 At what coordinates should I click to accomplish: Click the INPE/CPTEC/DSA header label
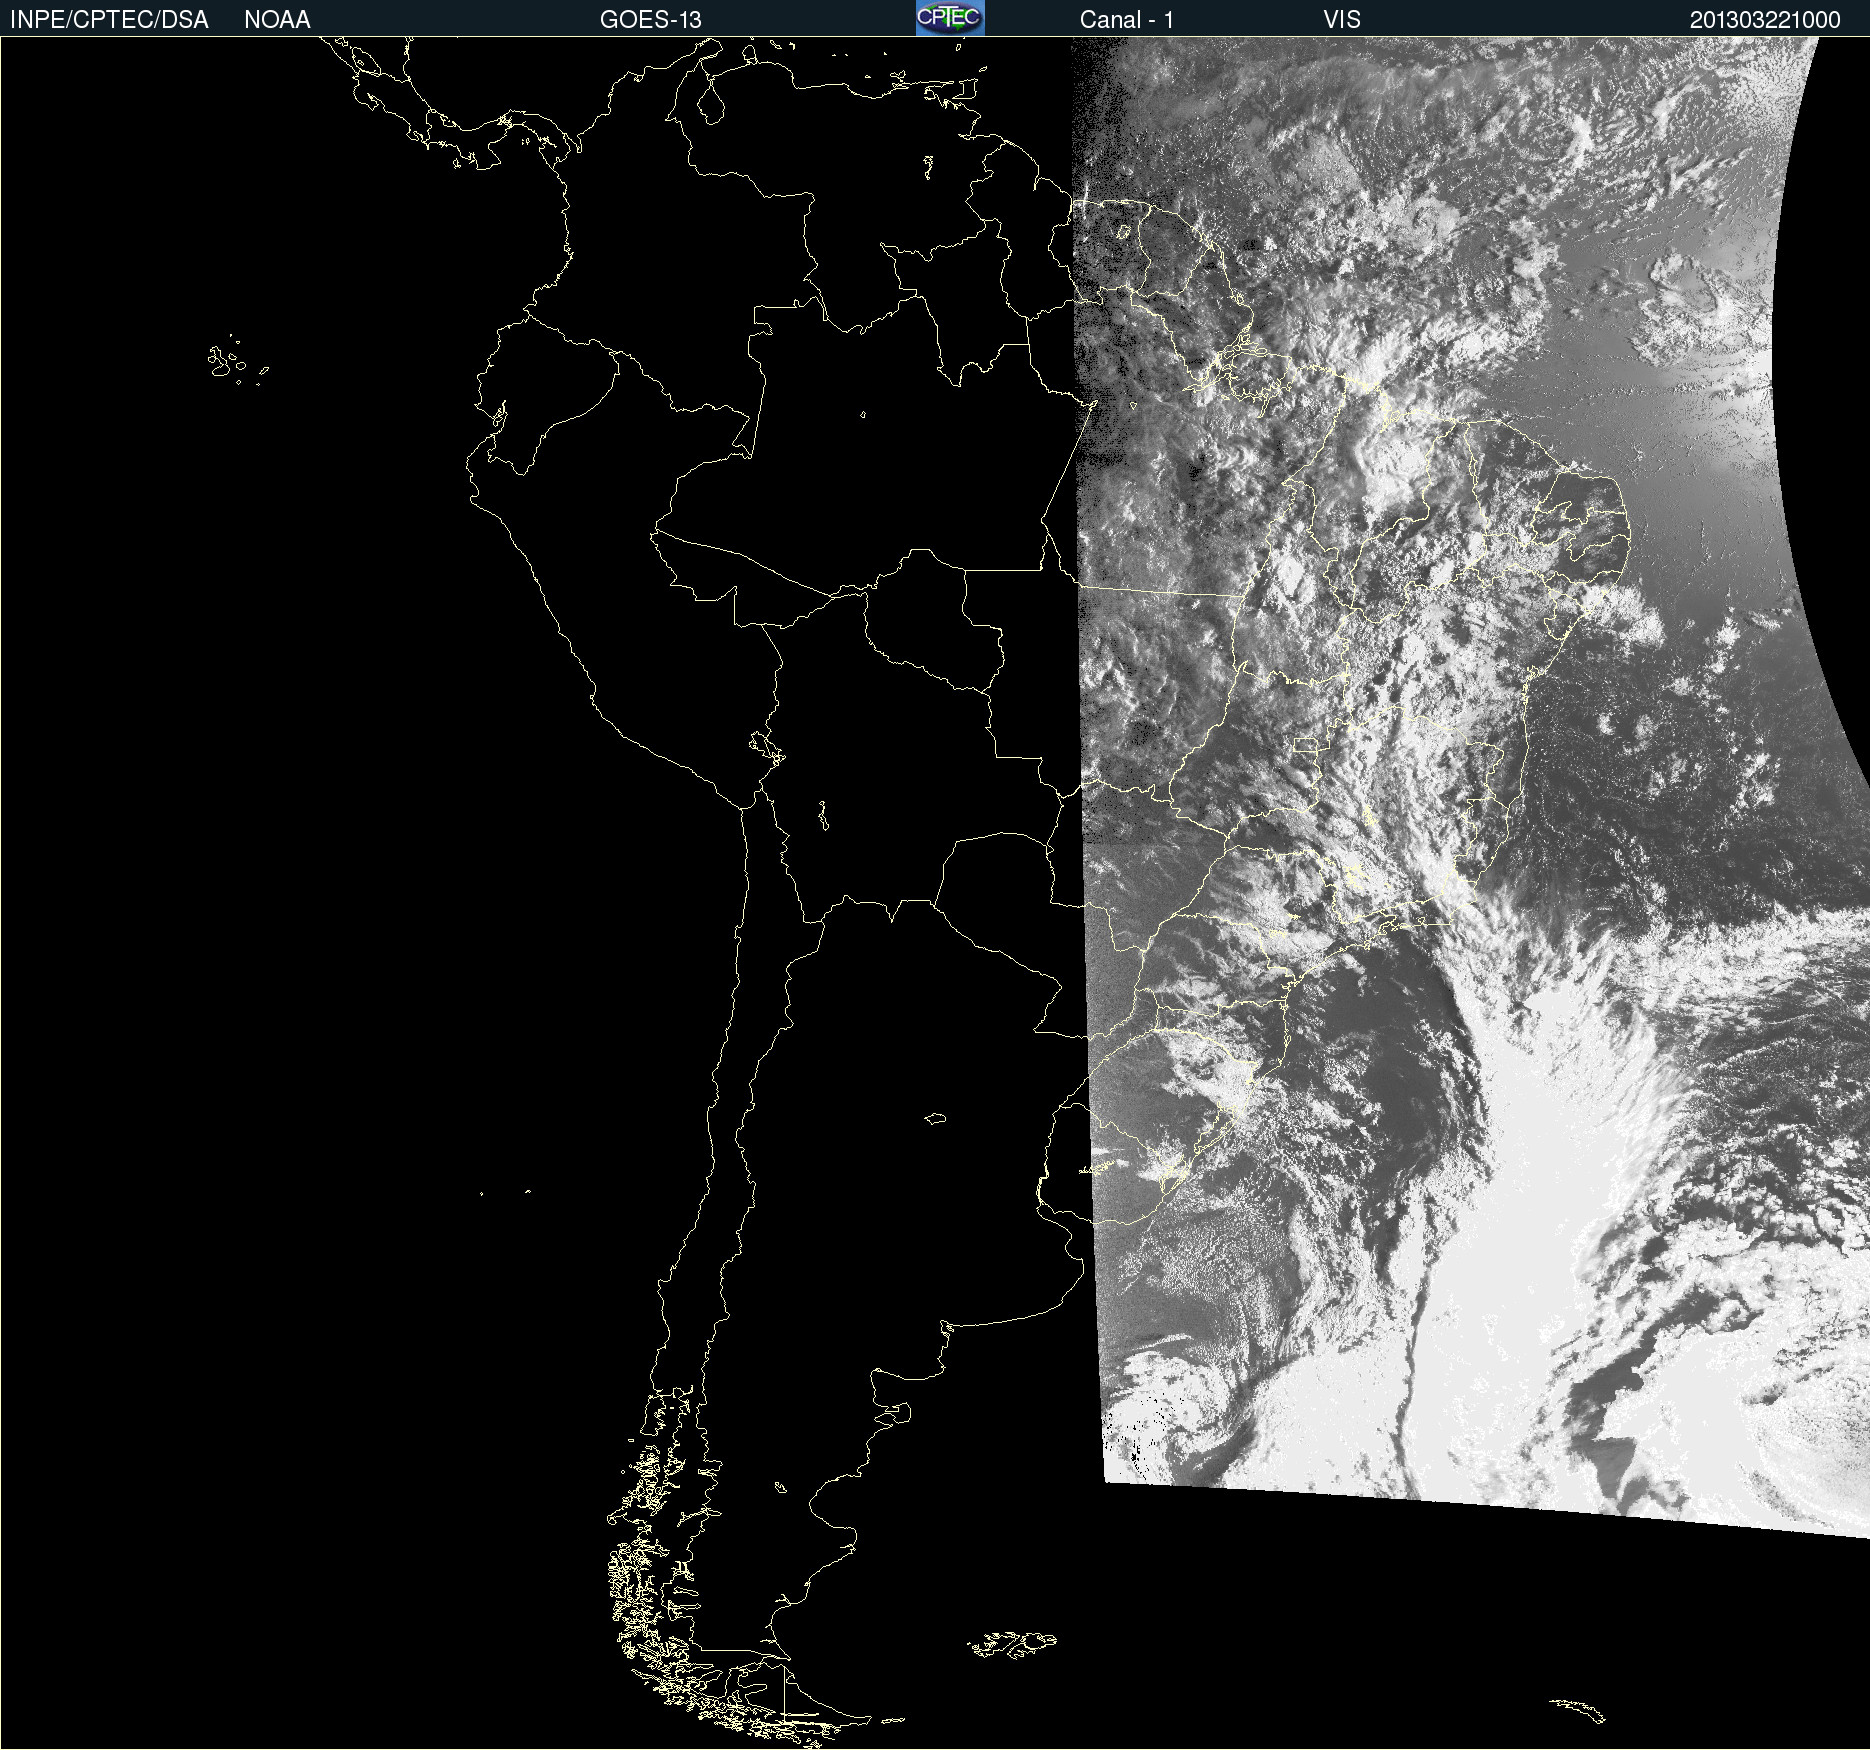coord(109,19)
